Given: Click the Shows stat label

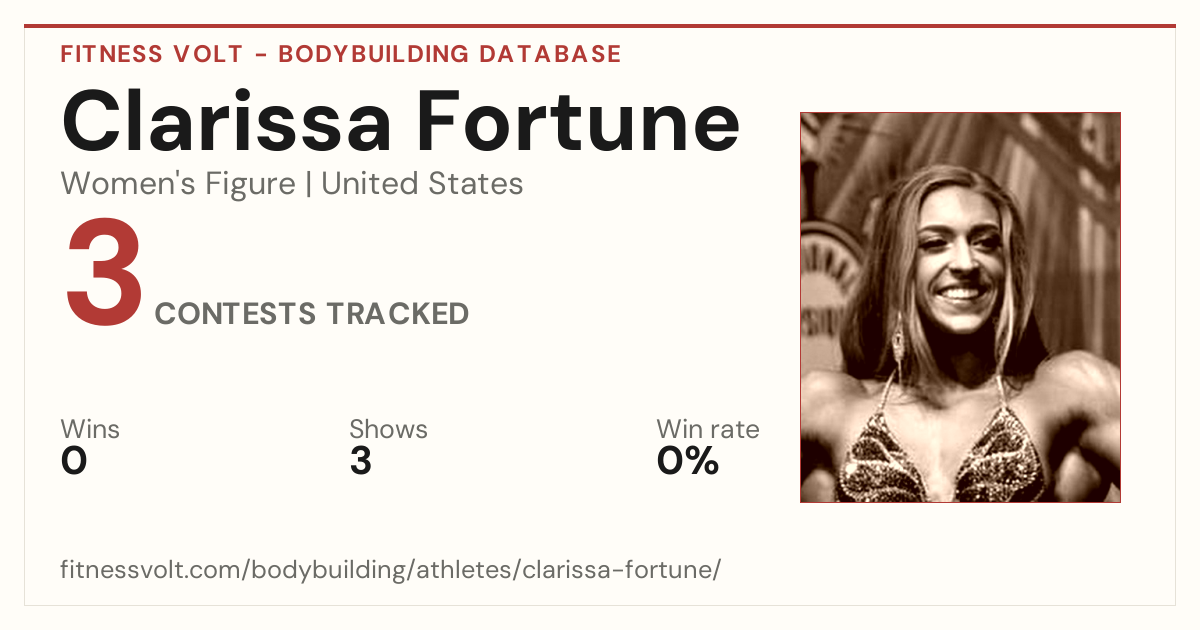Looking at the screenshot, I should (x=388, y=430).
